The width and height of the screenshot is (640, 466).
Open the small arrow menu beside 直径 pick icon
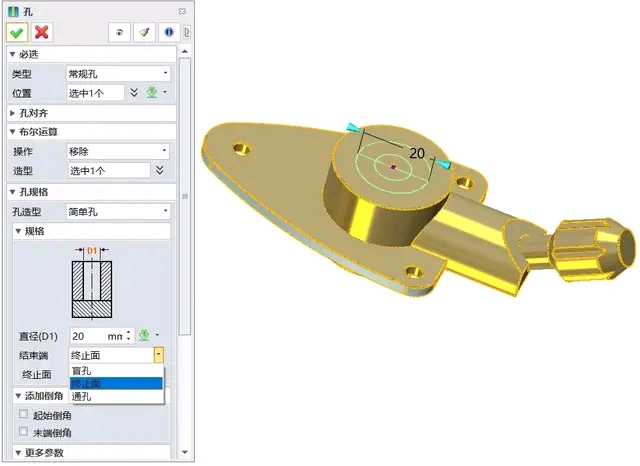point(157,335)
